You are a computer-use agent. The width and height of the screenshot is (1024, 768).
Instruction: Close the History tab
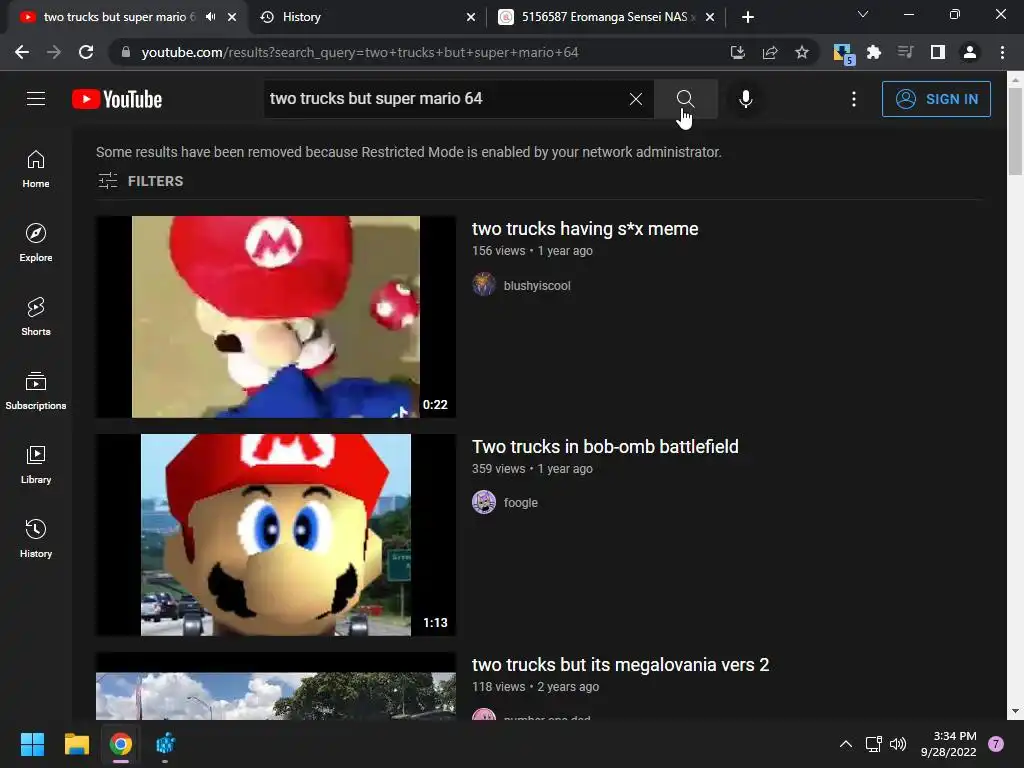click(x=471, y=17)
